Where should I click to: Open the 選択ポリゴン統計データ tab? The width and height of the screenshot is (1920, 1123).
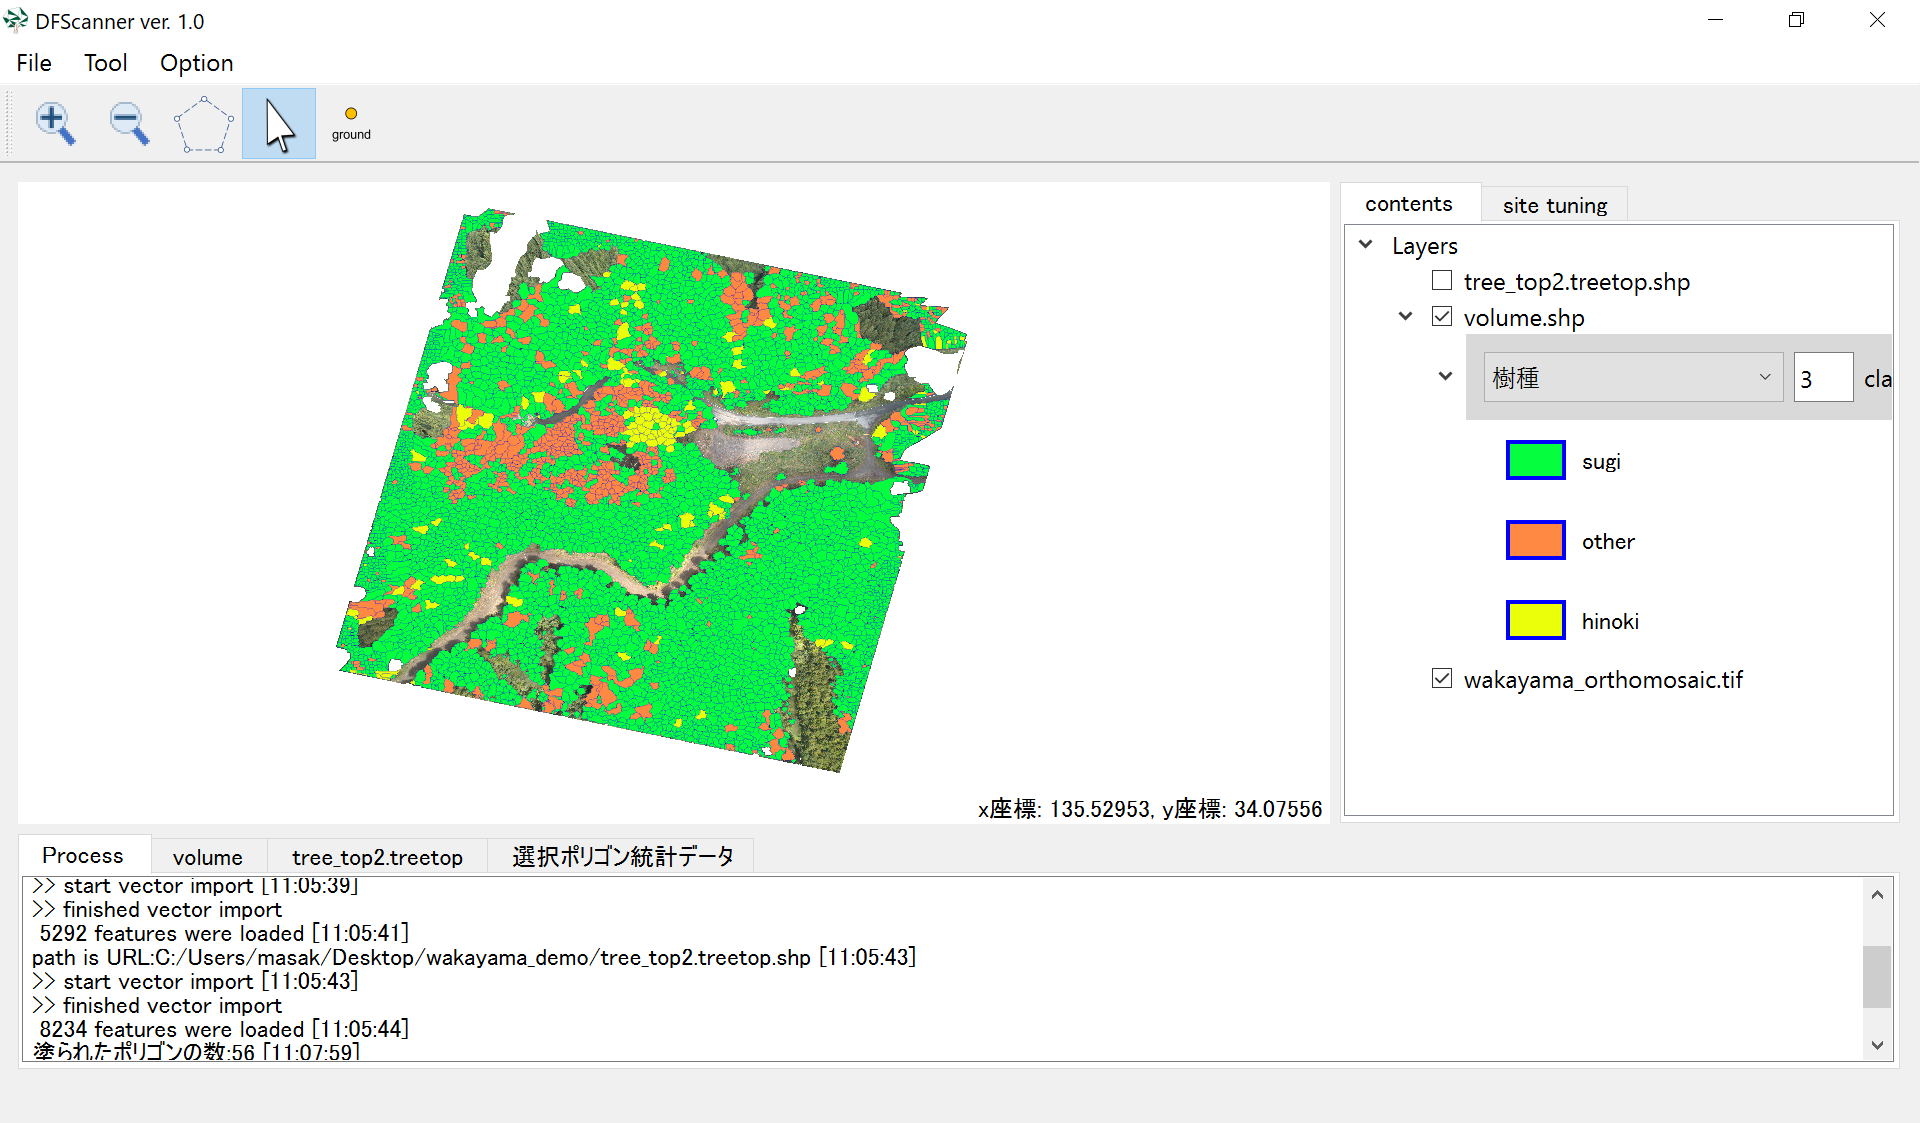[622, 857]
